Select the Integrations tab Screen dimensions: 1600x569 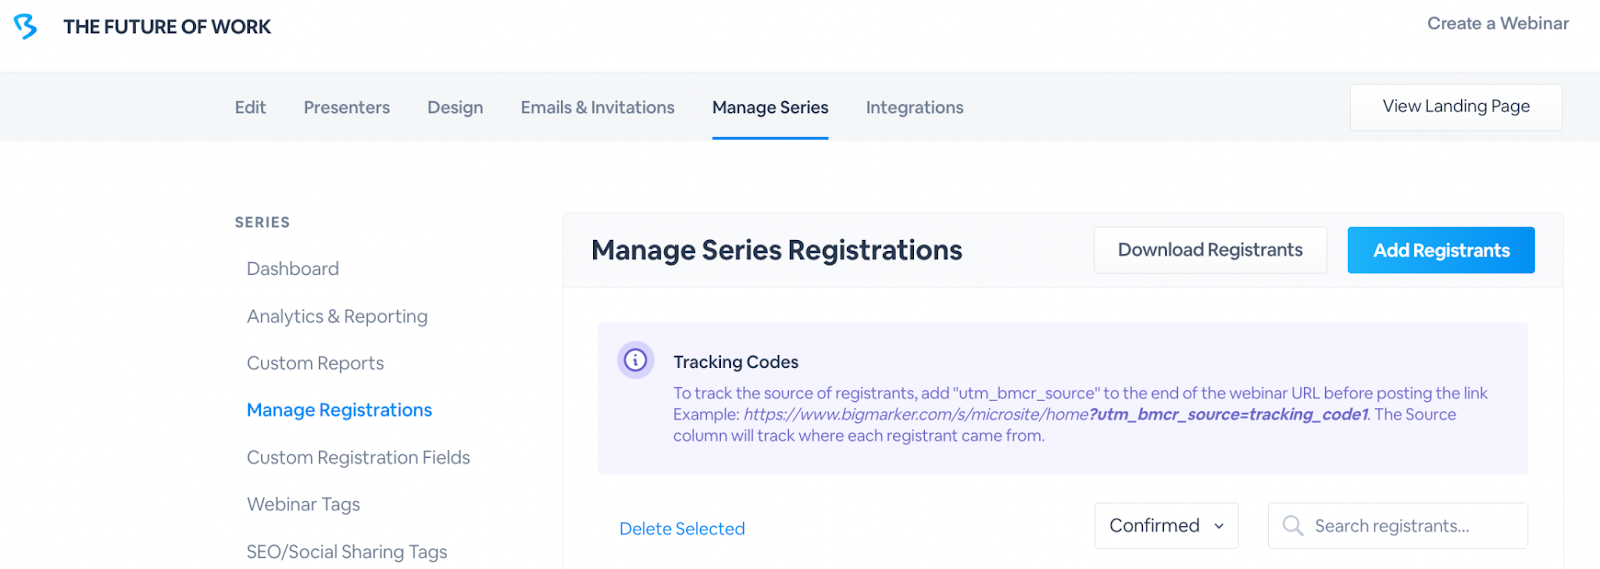[914, 107]
